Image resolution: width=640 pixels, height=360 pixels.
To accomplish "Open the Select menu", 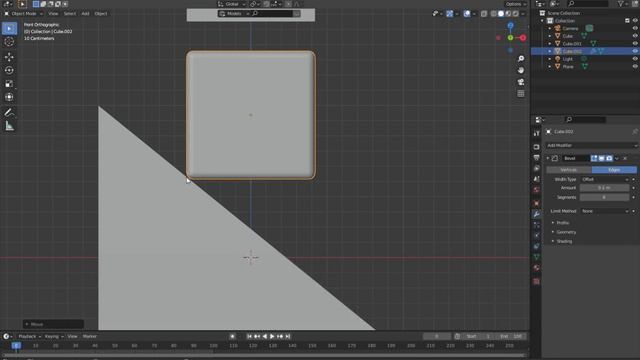I will click(70, 13).
